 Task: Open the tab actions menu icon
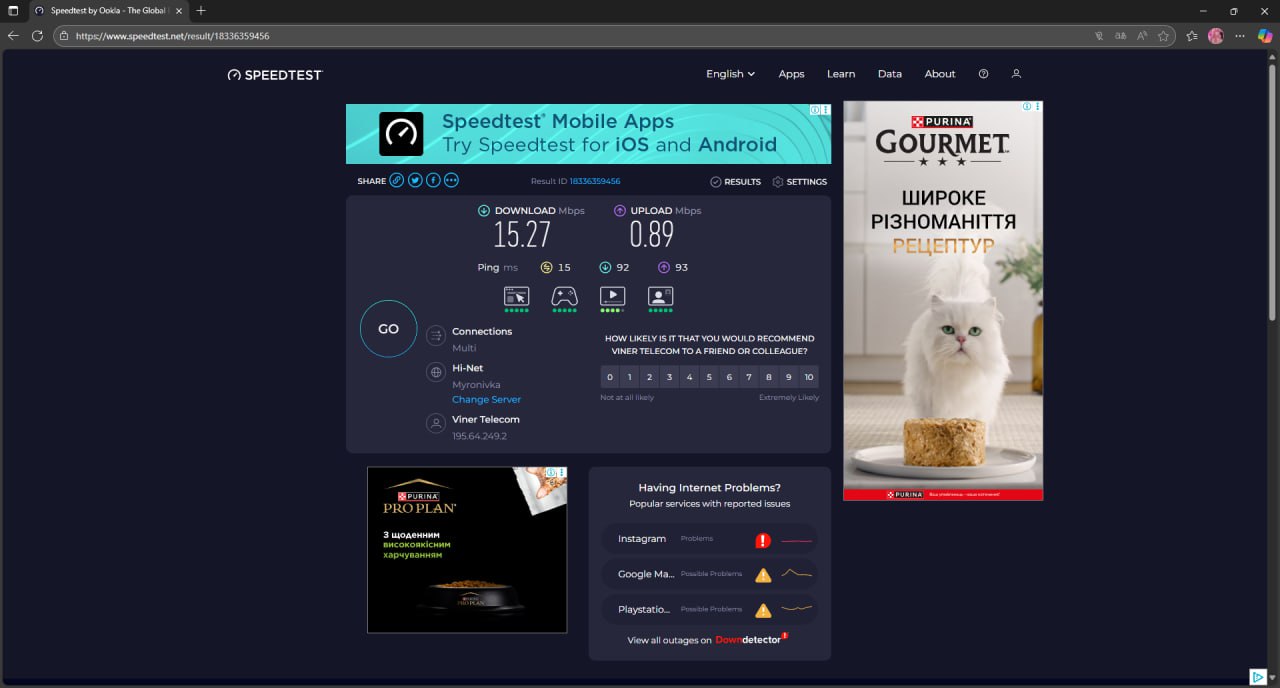click(13, 10)
